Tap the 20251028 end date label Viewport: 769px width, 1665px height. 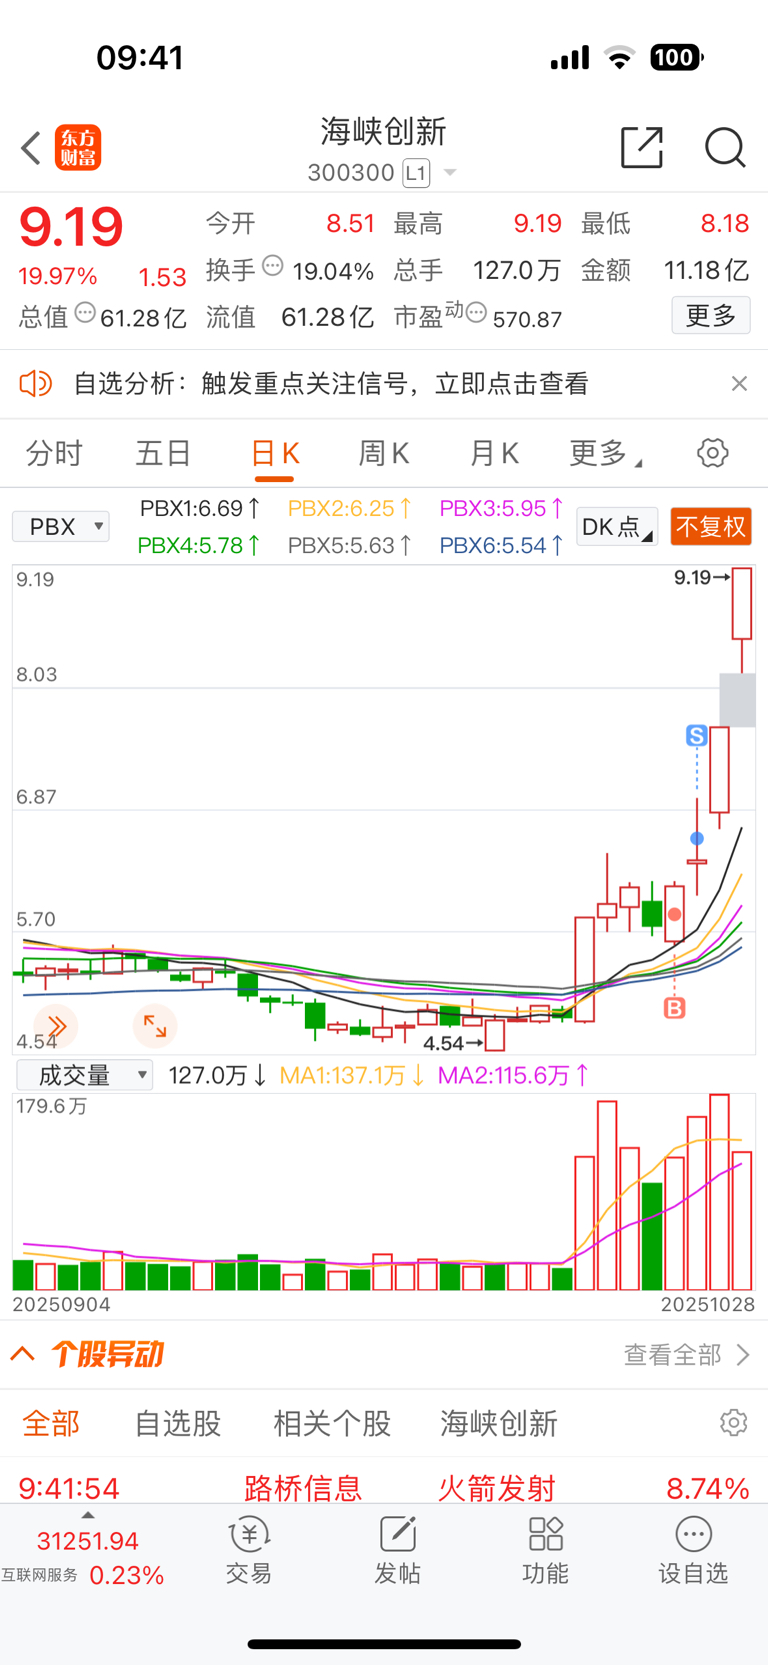[708, 1304]
